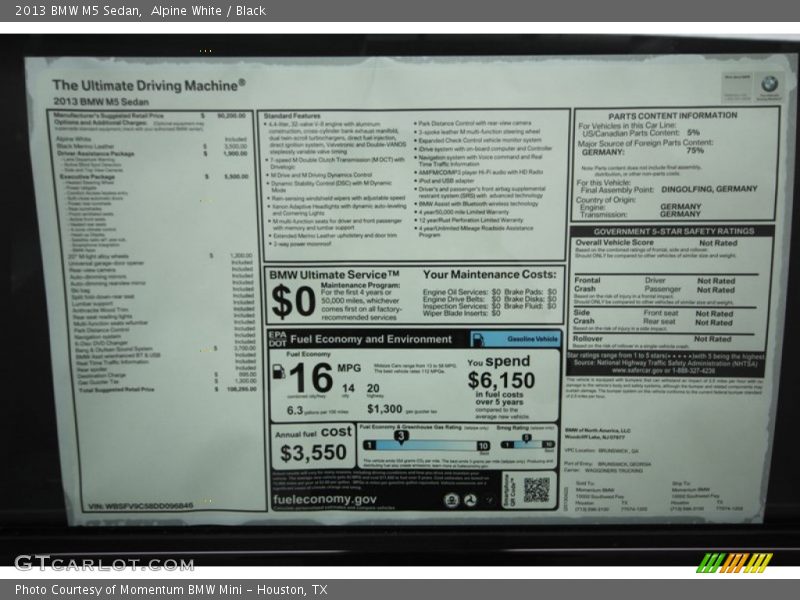This screenshot has width=800, height=600.
Task: Click the 'Annual fuel cost' label
Action: [x=313, y=433]
